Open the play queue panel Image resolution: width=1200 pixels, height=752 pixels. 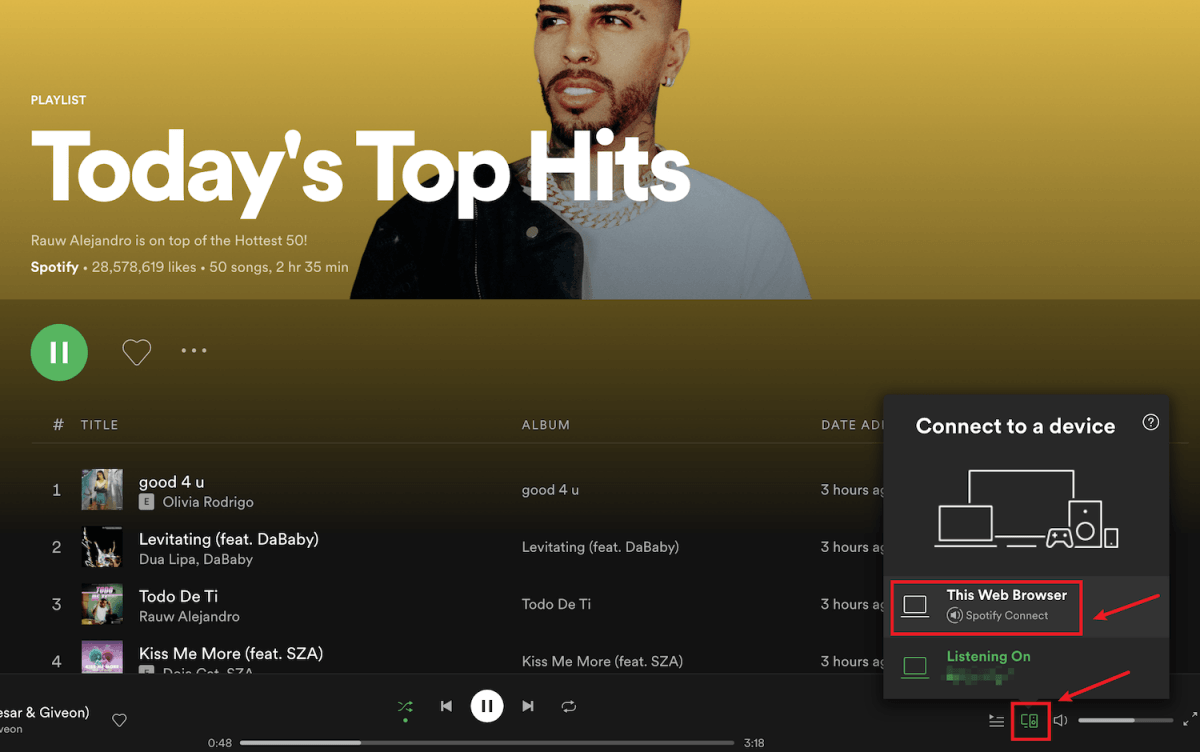996,719
